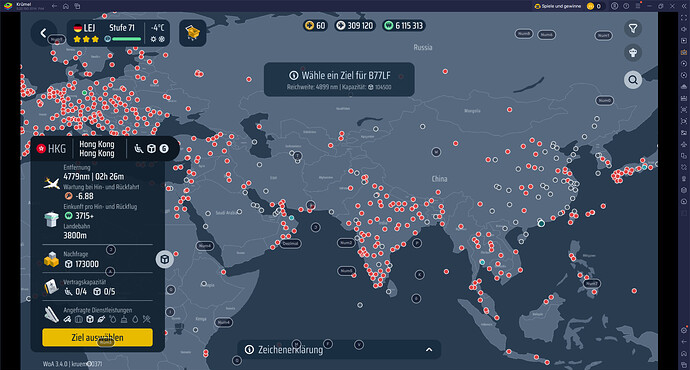Go back with the arrow beside LEJ
690x370 pixels.
click(43, 33)
